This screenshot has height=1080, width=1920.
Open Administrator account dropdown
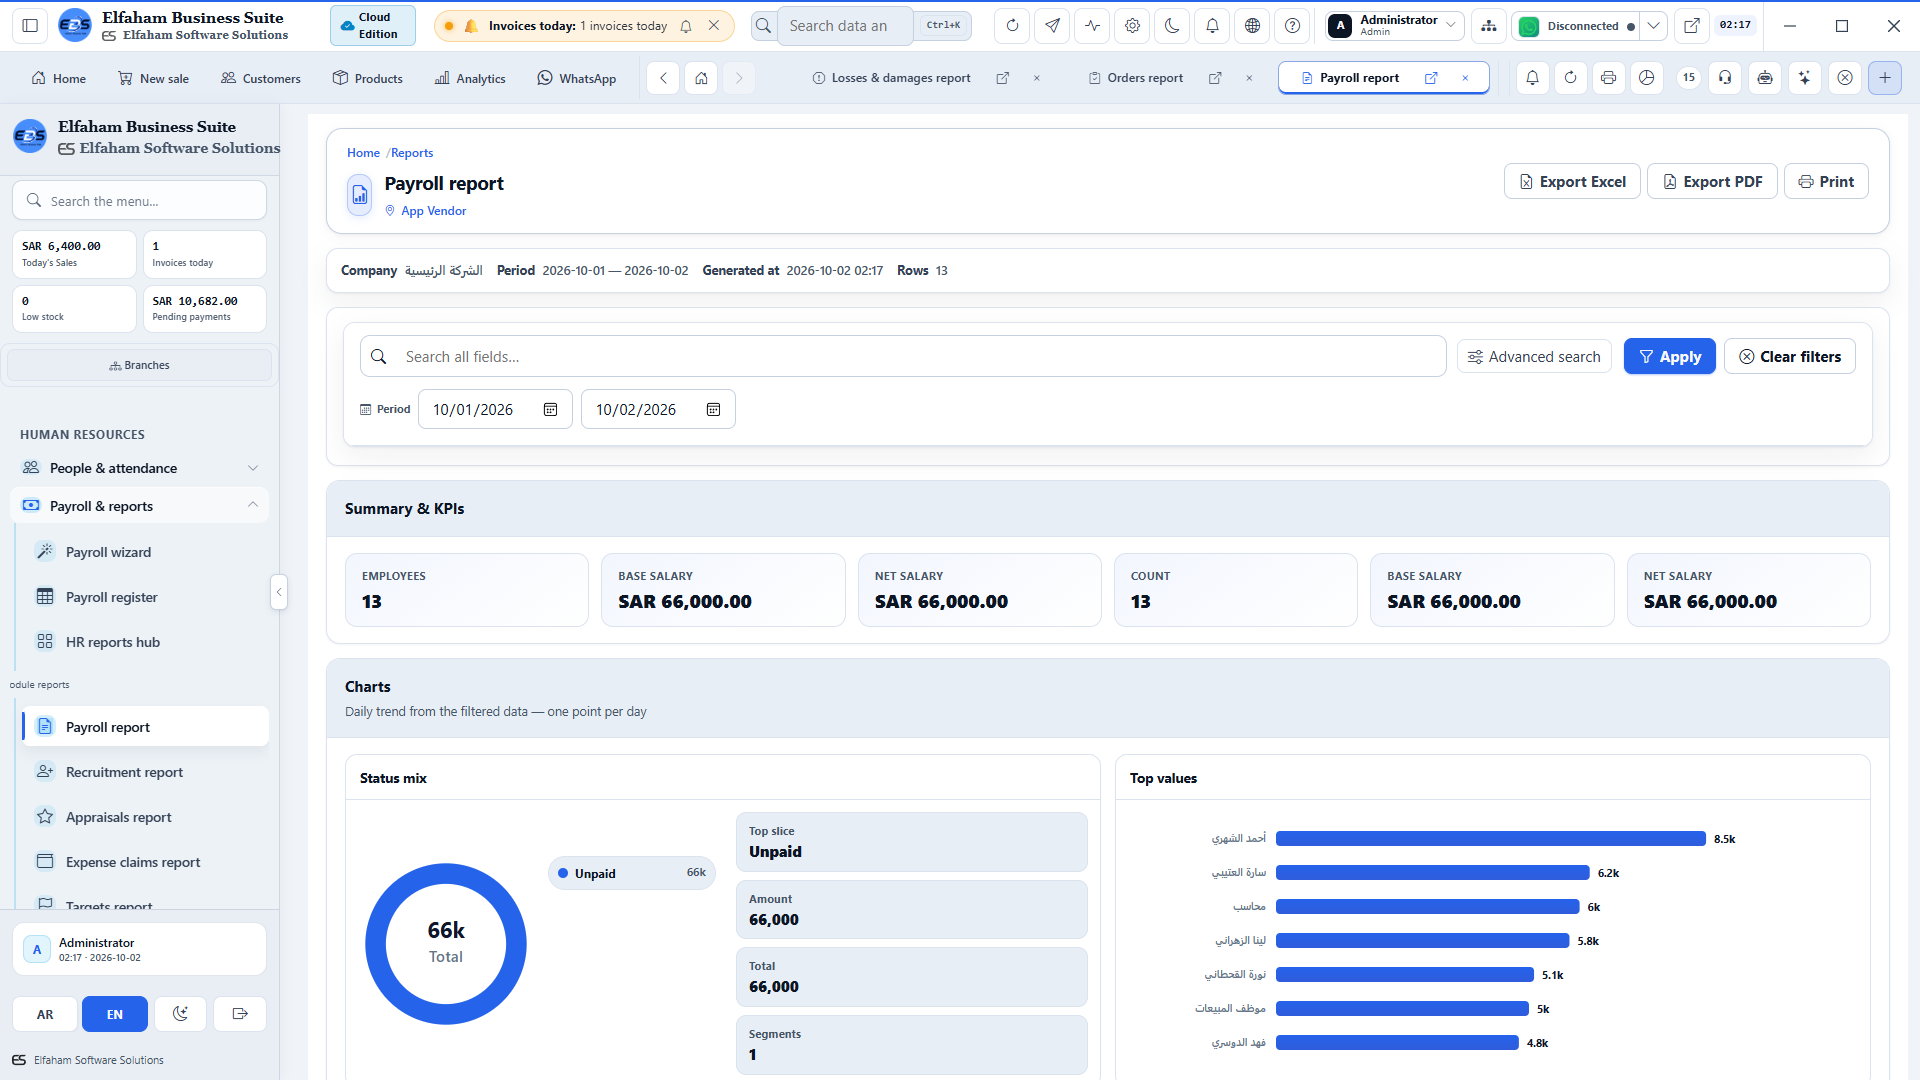click(x=1395, y=26)
